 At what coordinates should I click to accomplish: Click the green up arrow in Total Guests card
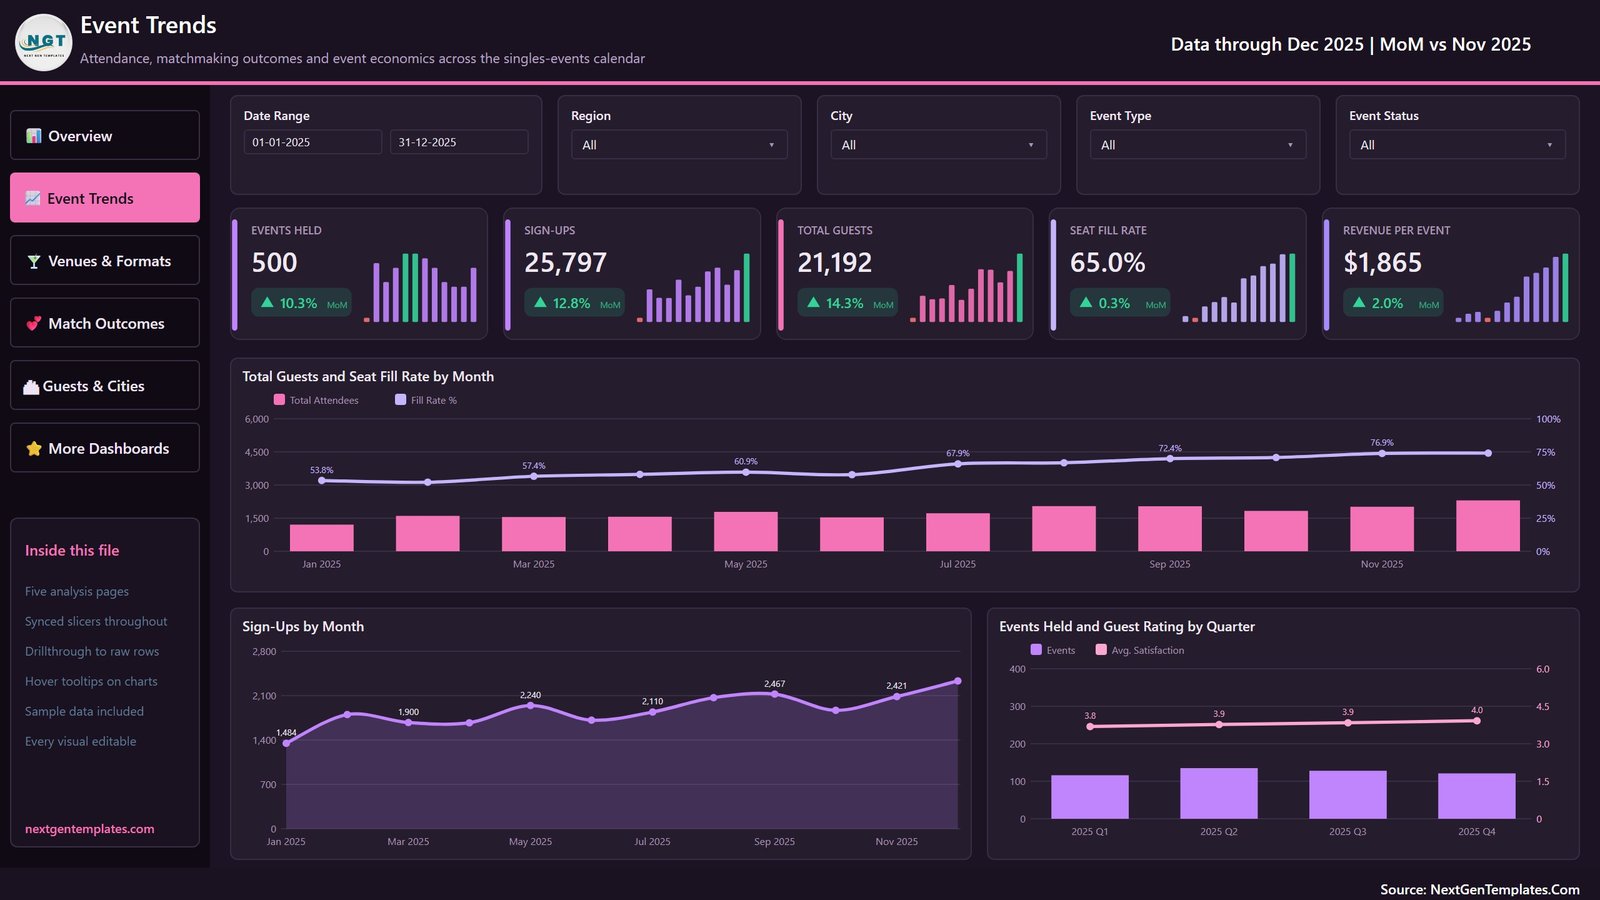point(813,302)
